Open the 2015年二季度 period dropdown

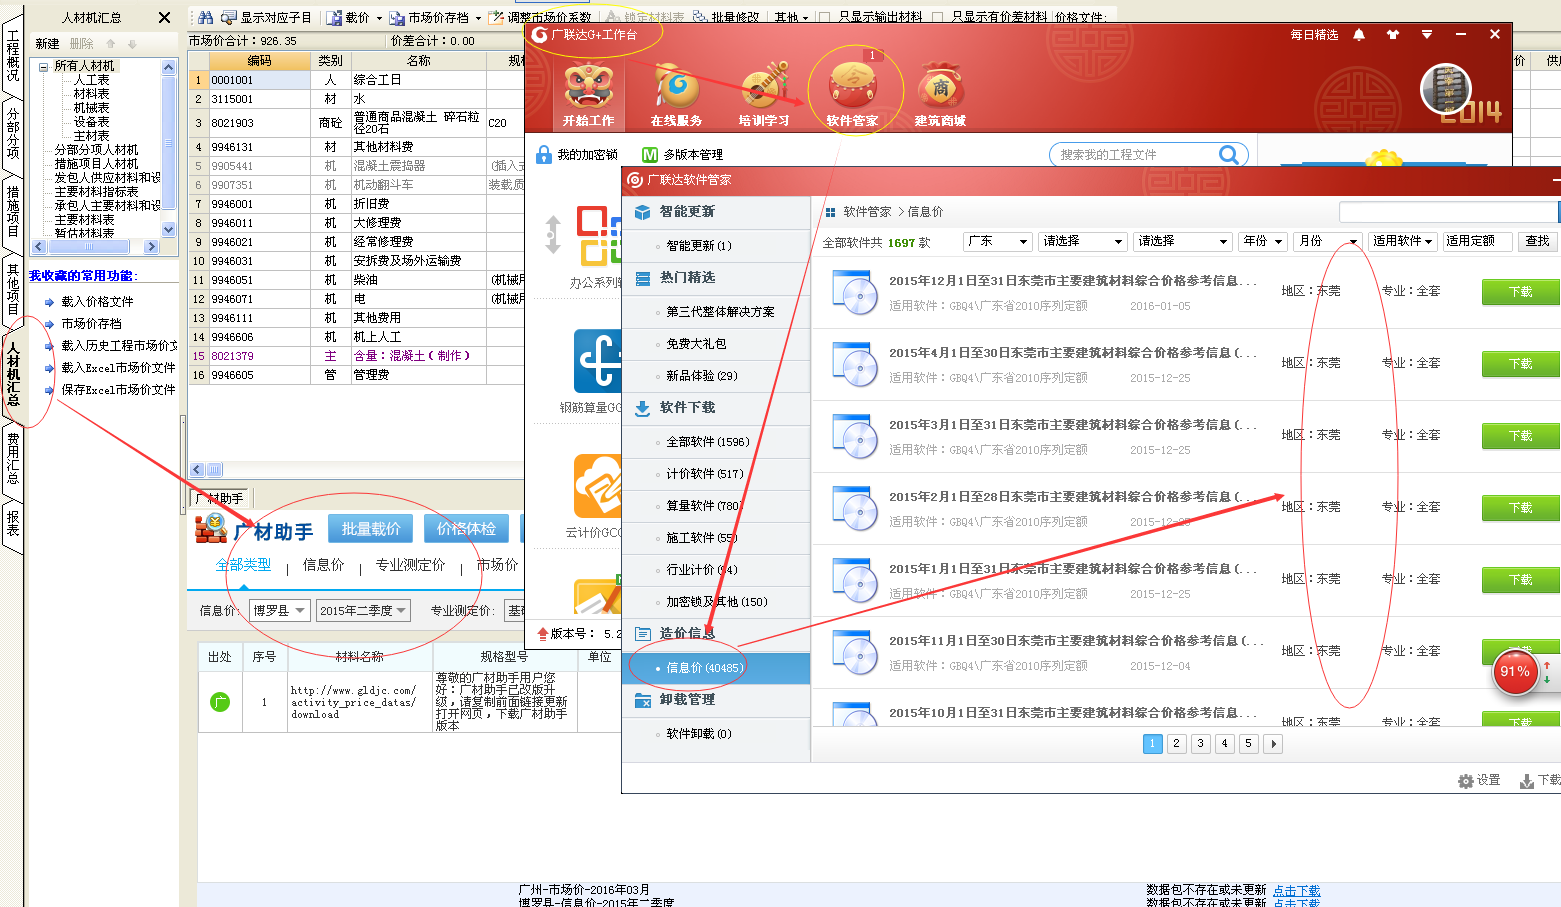364,610
